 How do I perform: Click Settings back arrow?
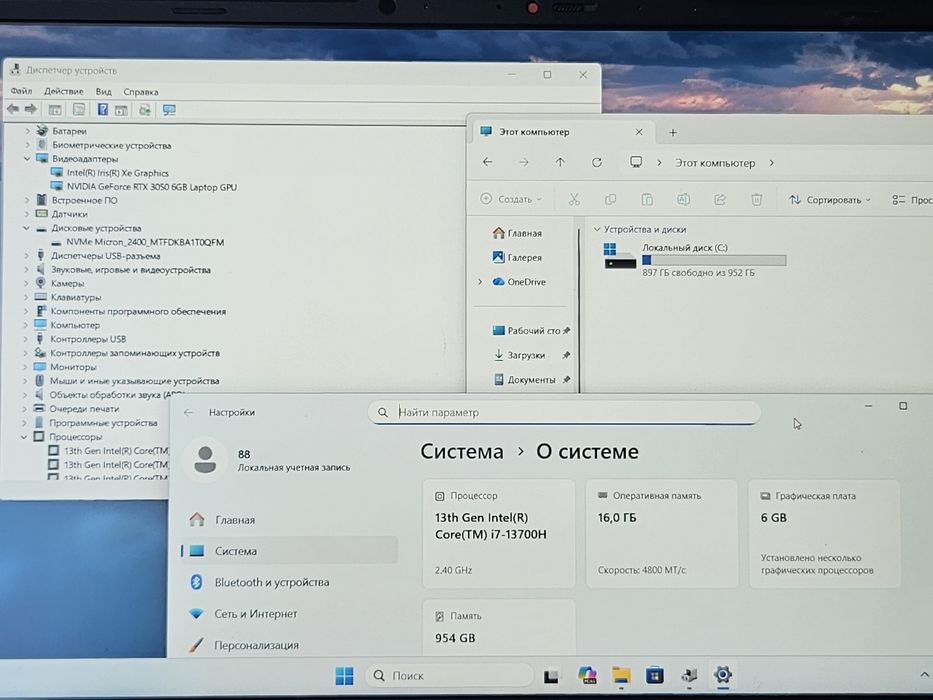tap(189, 412)
